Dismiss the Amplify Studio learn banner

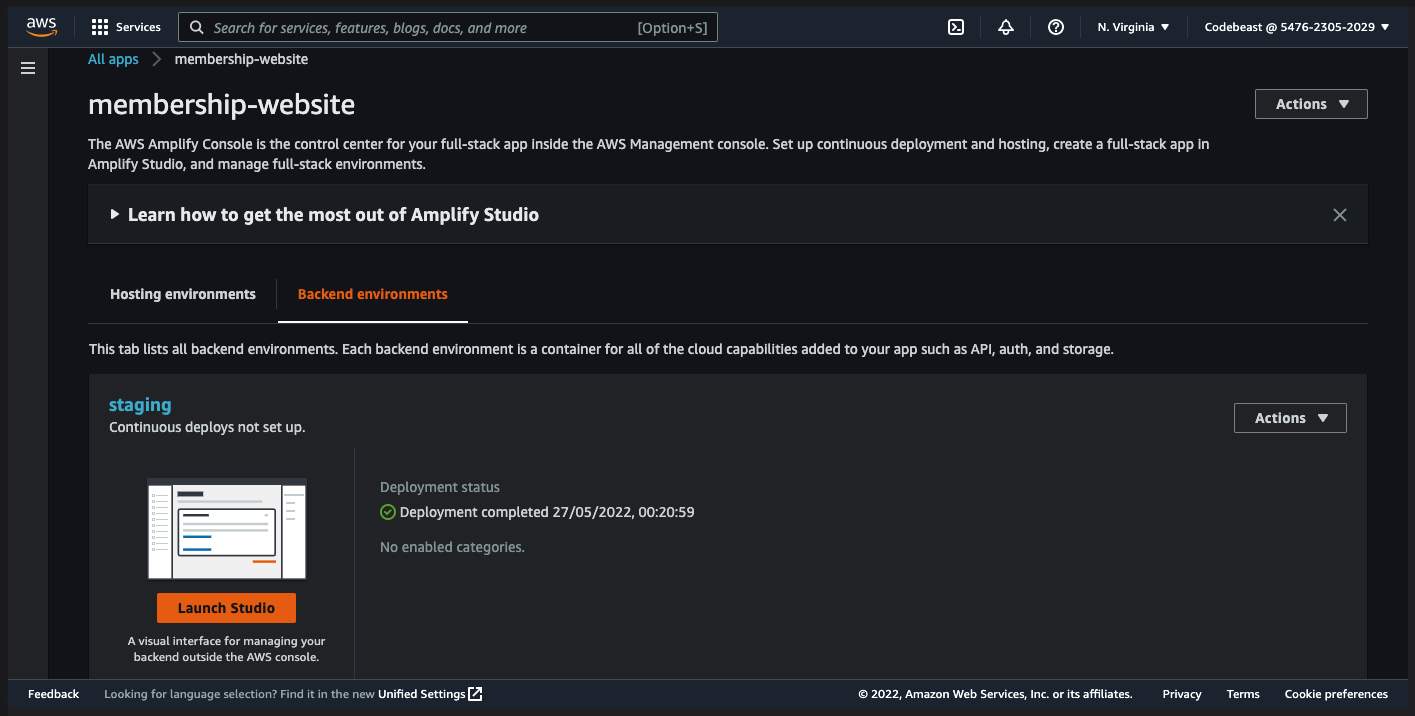click(x=1340, y=215)
